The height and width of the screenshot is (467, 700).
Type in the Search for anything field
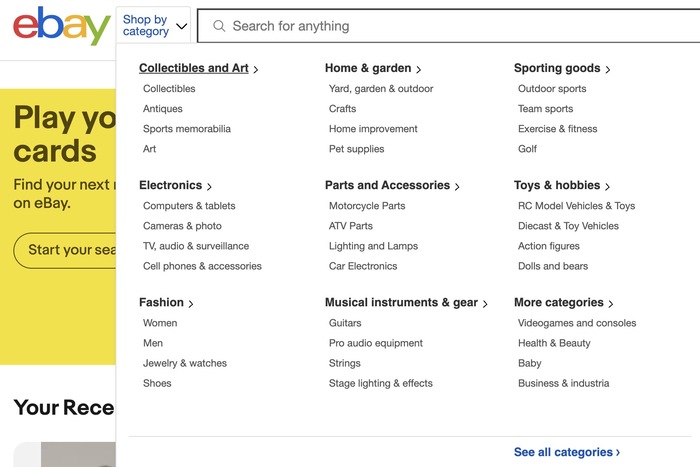[450, 26]
